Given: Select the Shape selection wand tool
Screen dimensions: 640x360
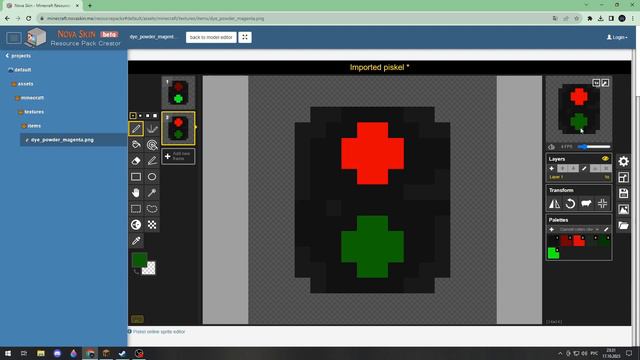Looking at the screenshot, I should (x=152, y=193).
